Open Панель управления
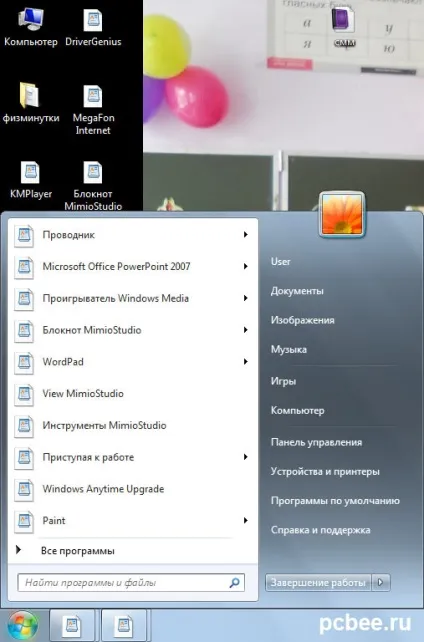This screenshot has height=642, width=424. [x=316, y=442]
